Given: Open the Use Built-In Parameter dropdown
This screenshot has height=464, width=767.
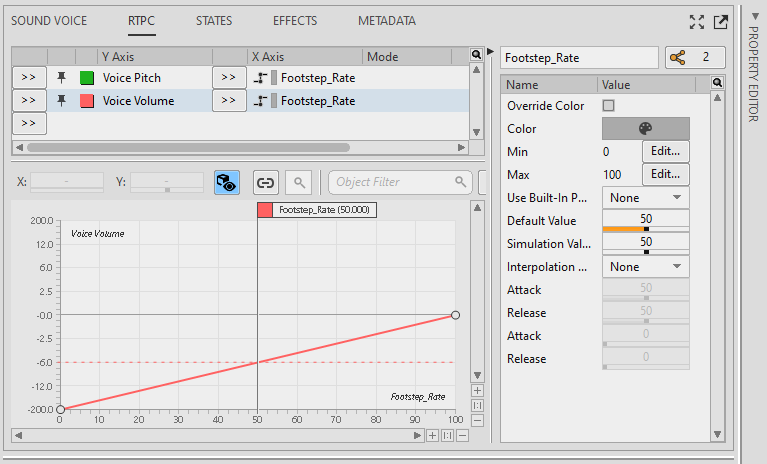Looking at the screenshot, I should click(x=645, y=198).
